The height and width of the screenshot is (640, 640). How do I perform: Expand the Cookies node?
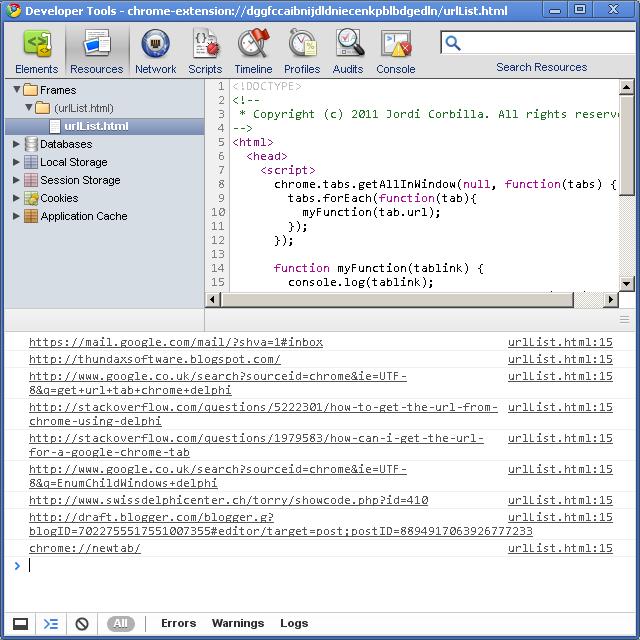pos(16,198)
